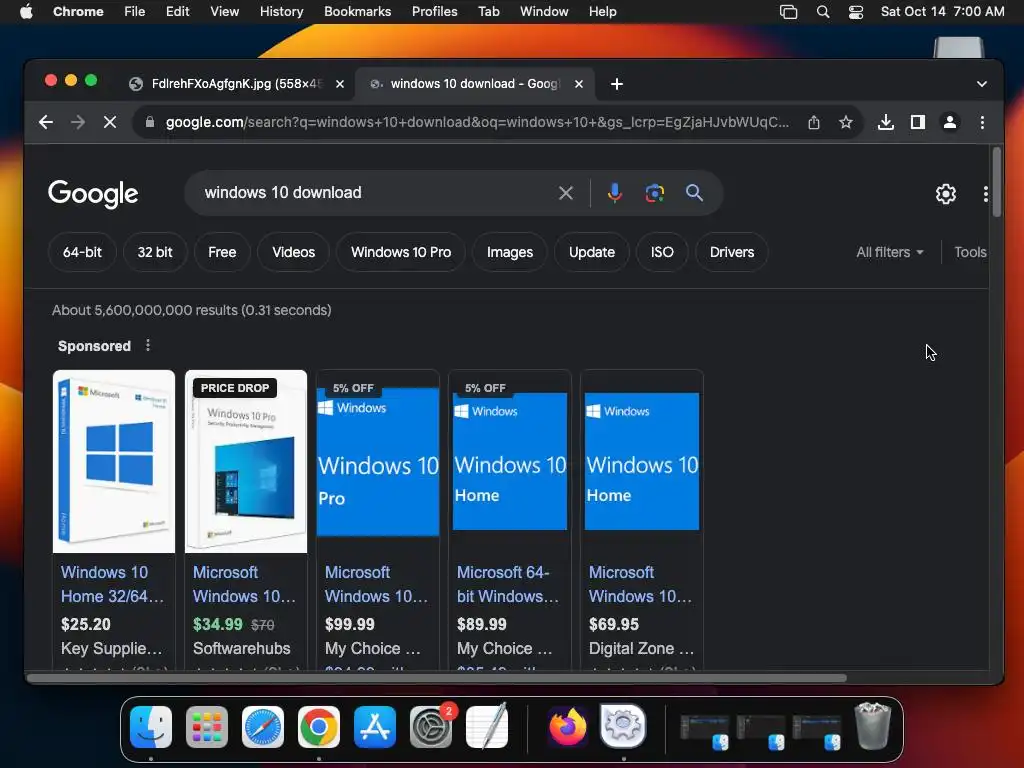Switch to the FdlrehFXoAgfgnK.jpg tab
1024x768 pixels.
point(236,84)
